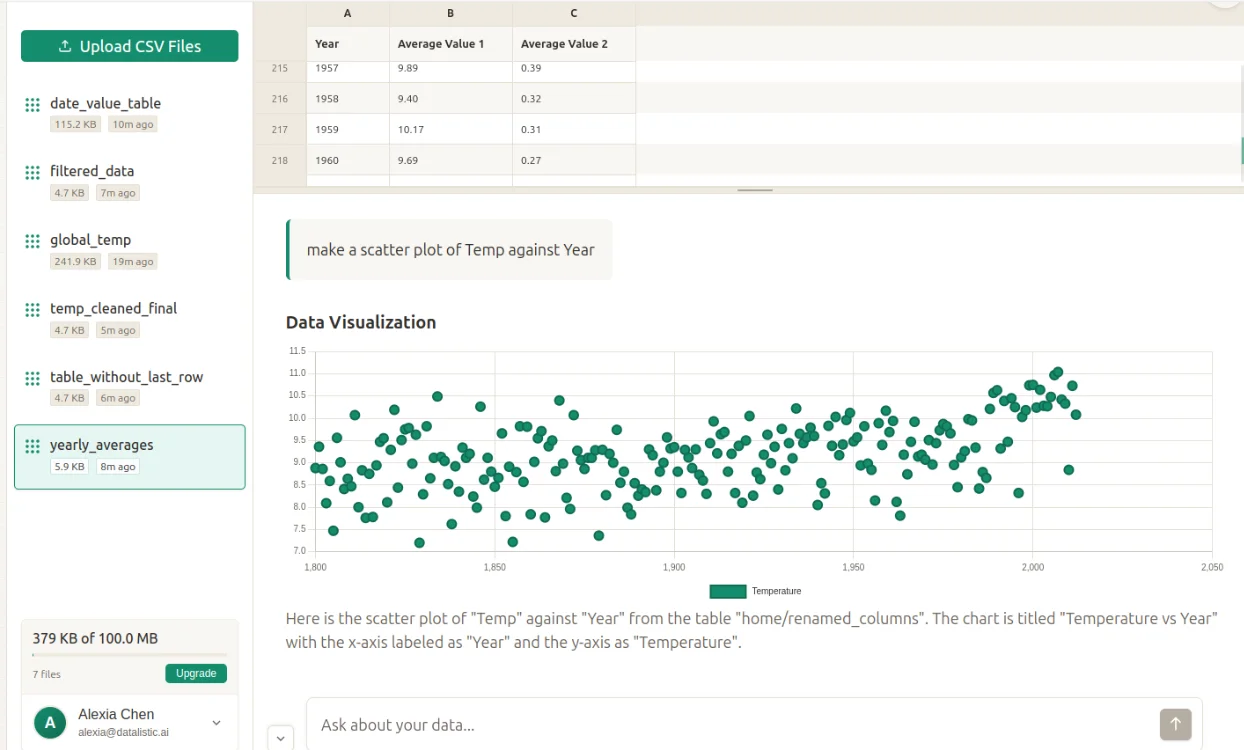This screenshot has height=750, width=1244.
Task: Click grid icon beside temp_cleaned_final
Action: pos(33,309)
